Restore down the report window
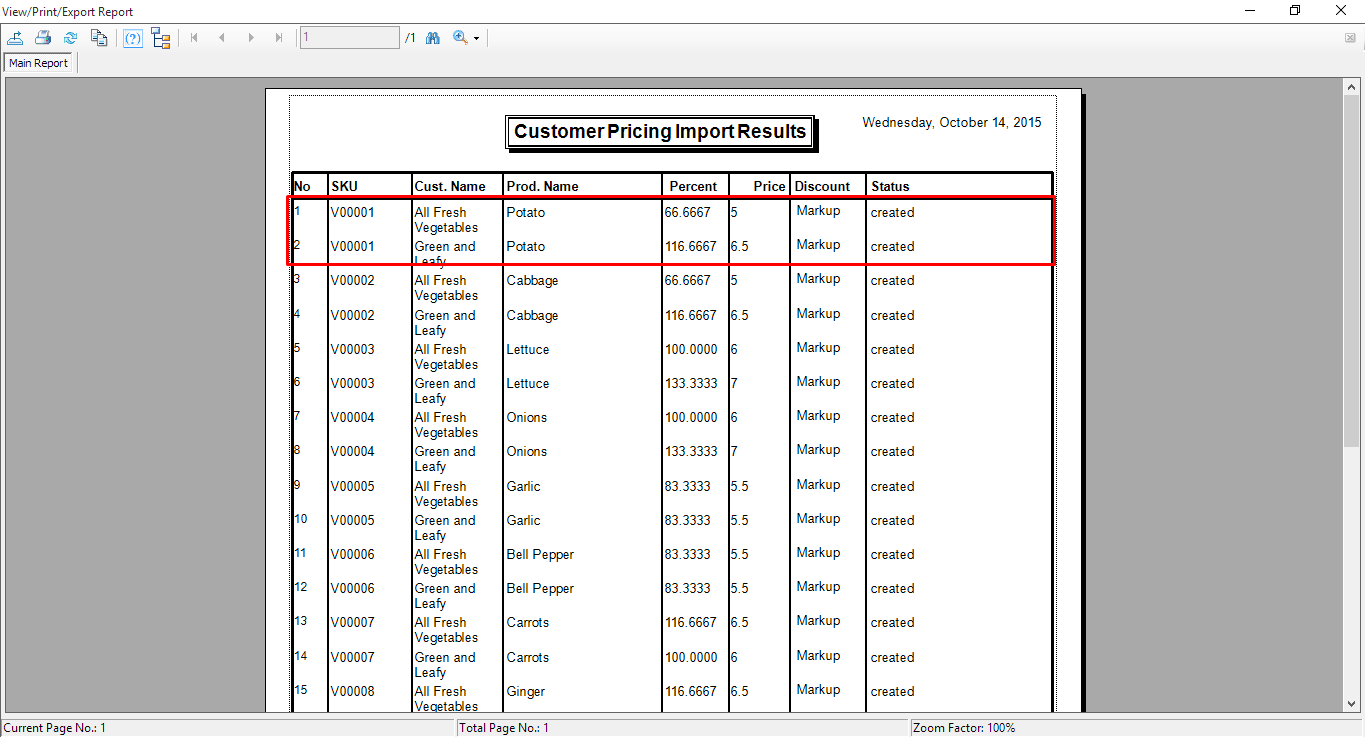The image size is (1365, 737). (x=1295, y=11)
